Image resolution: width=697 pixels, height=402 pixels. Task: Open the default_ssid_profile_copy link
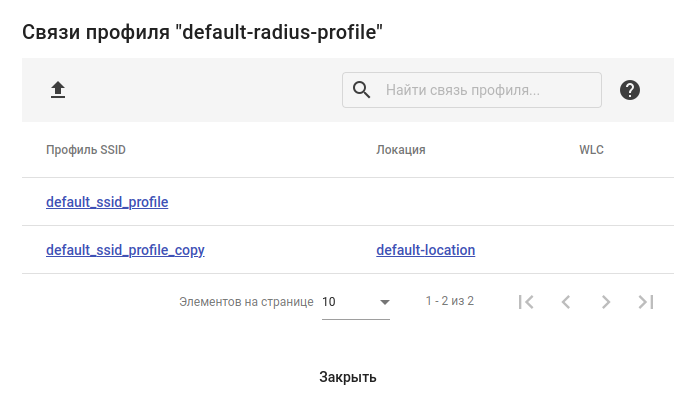coord(125,250)
